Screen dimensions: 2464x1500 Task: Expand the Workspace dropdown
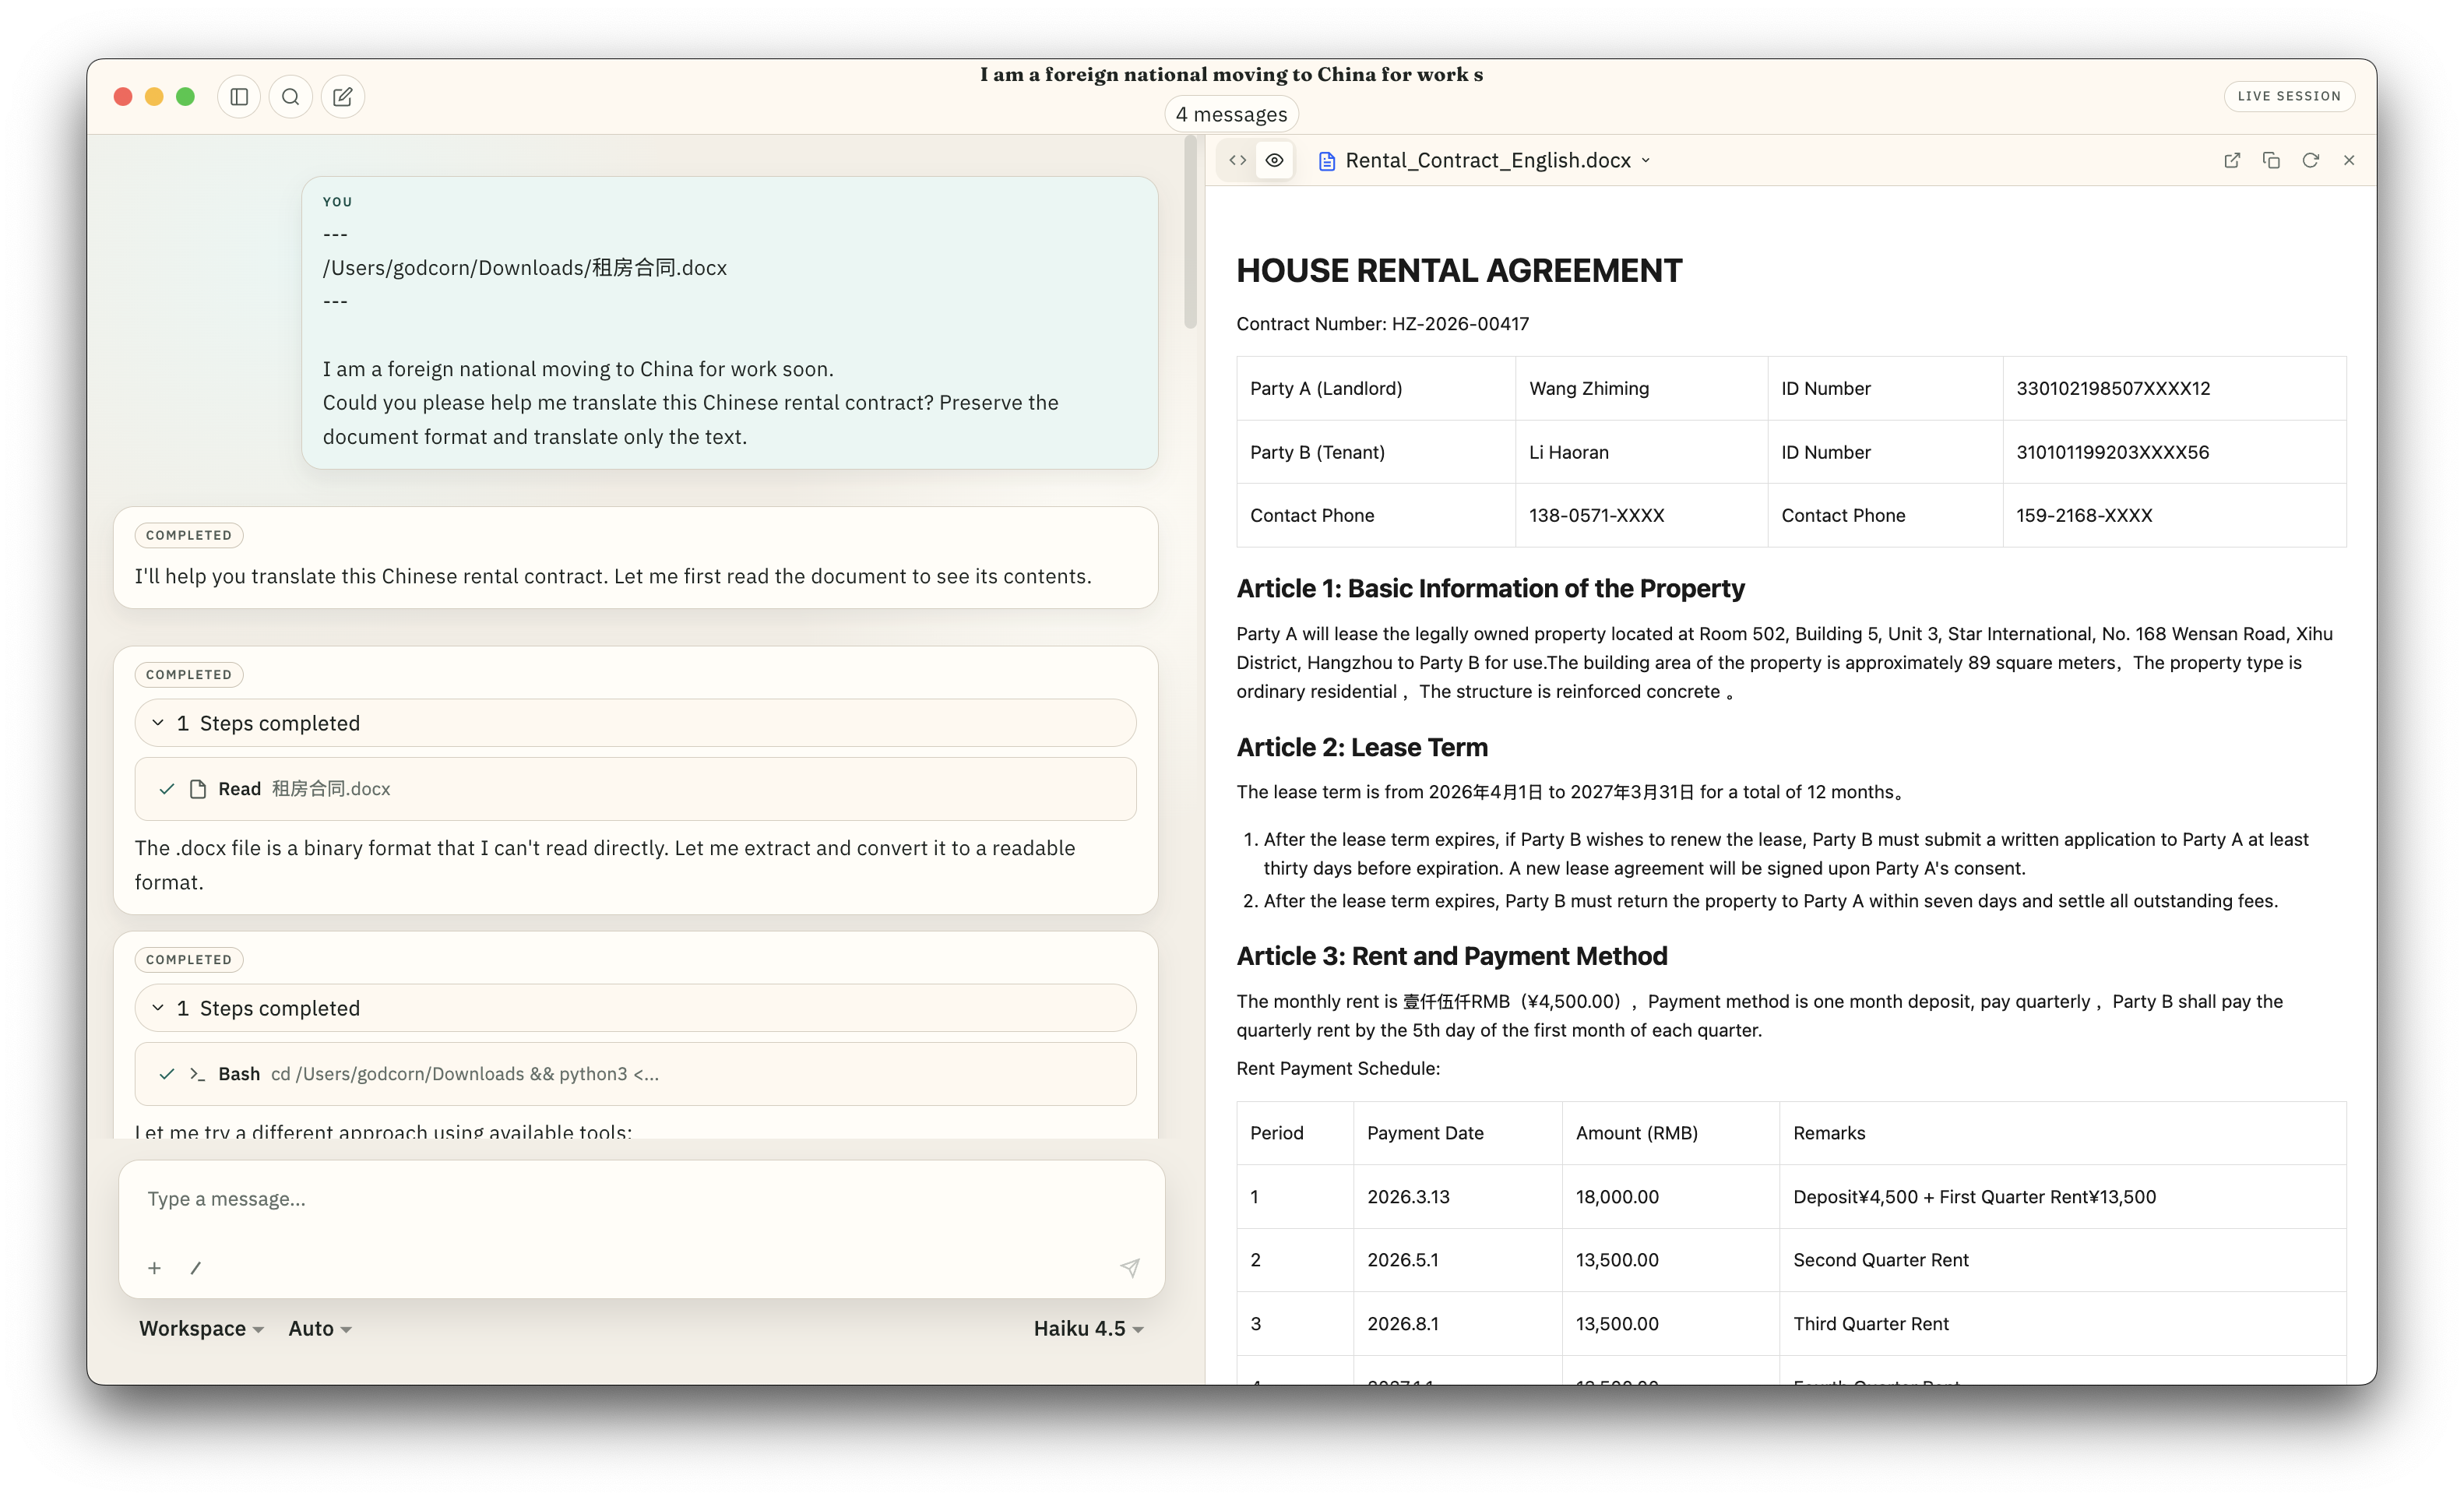(201, 1328)
